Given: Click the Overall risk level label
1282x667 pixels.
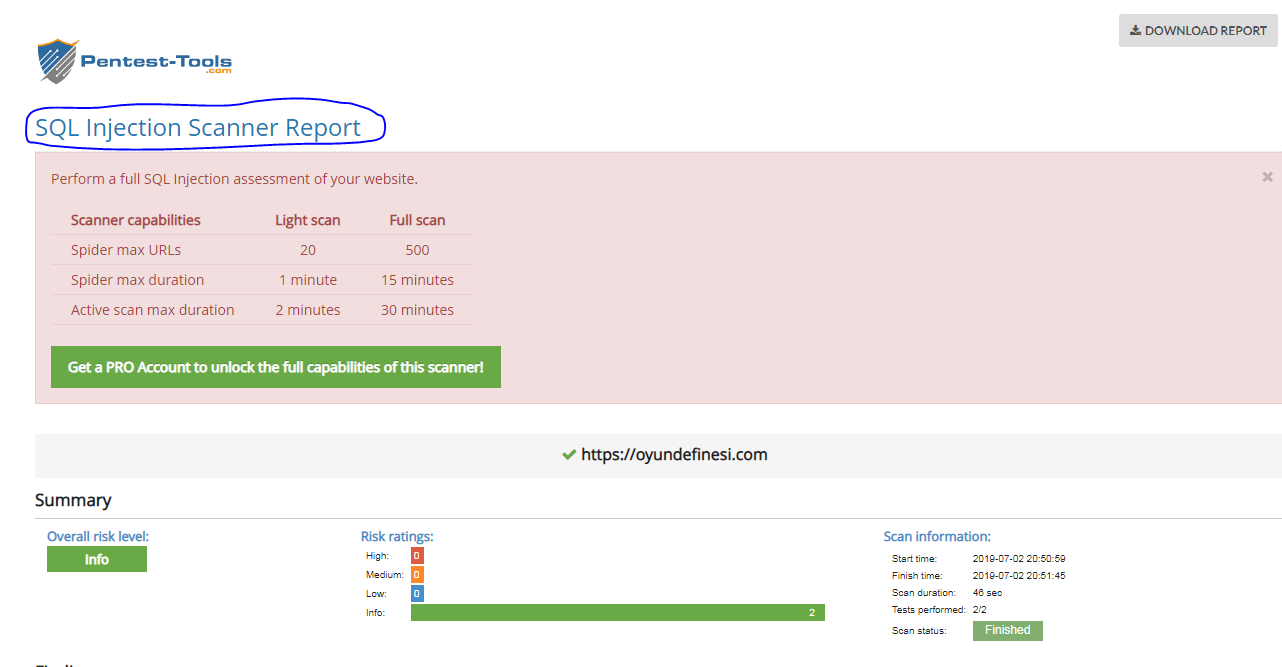Looking at the screenshot, I should tap(98, 537).
